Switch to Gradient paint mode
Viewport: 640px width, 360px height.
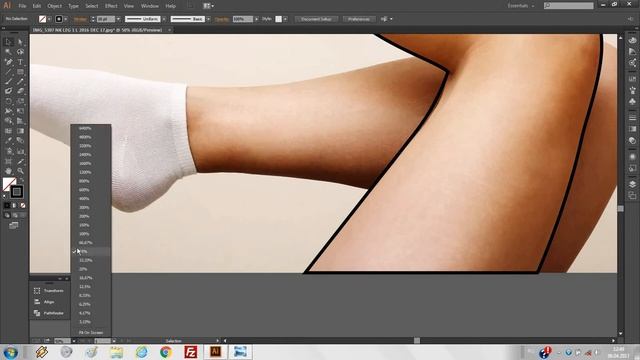tap(15, 205)
